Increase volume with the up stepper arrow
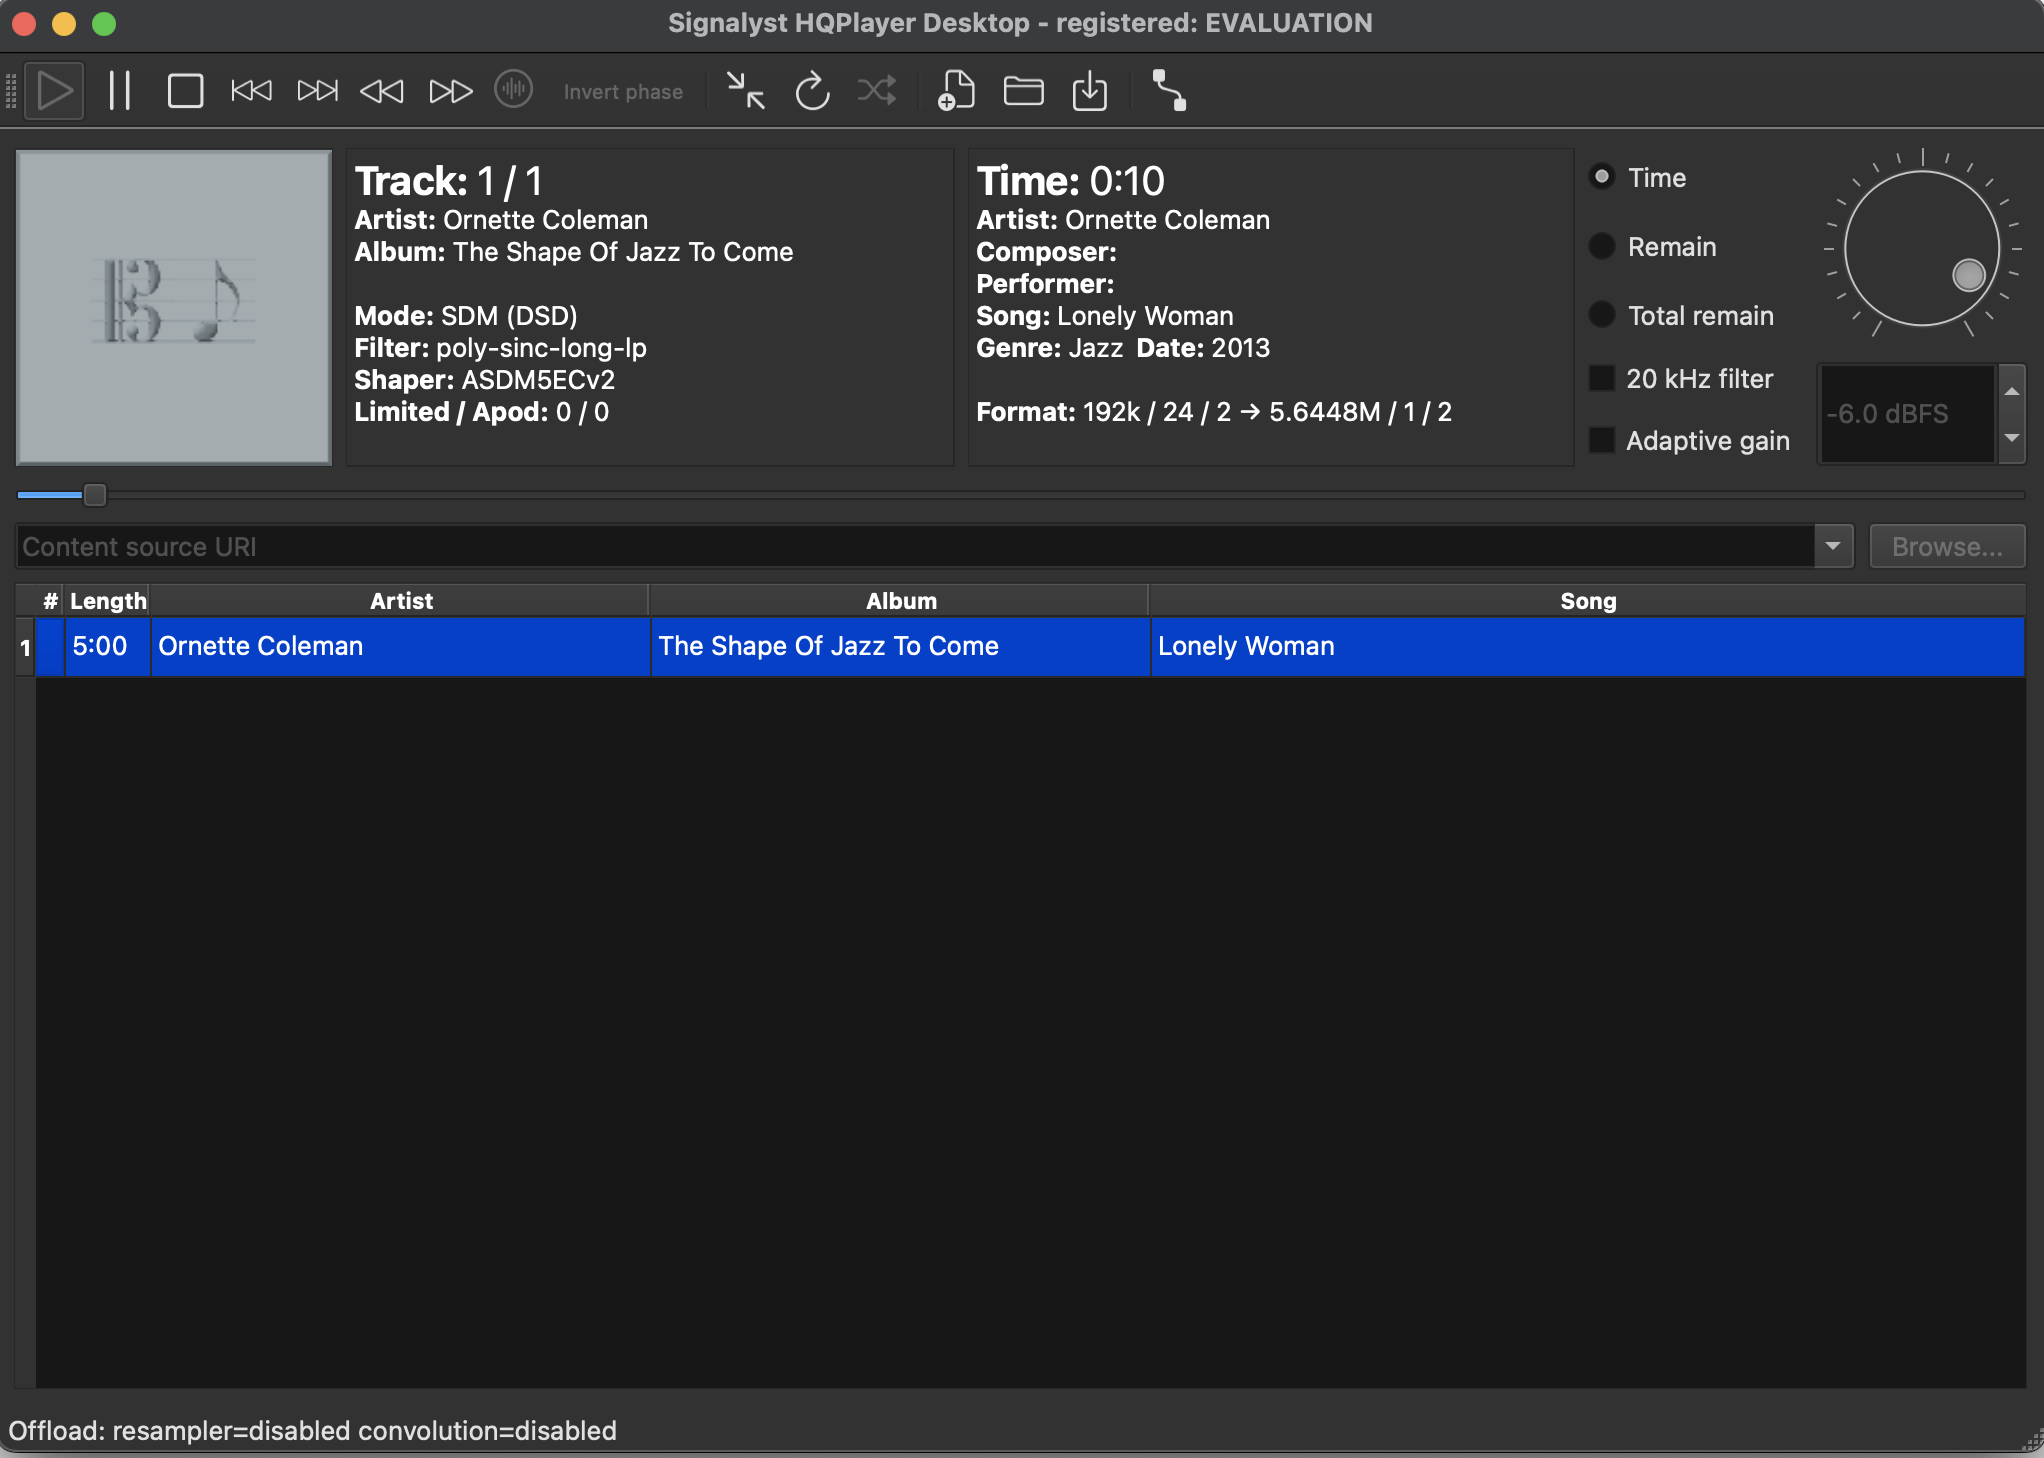This screenshot has width=2044, height=1458. [2012, 390]
